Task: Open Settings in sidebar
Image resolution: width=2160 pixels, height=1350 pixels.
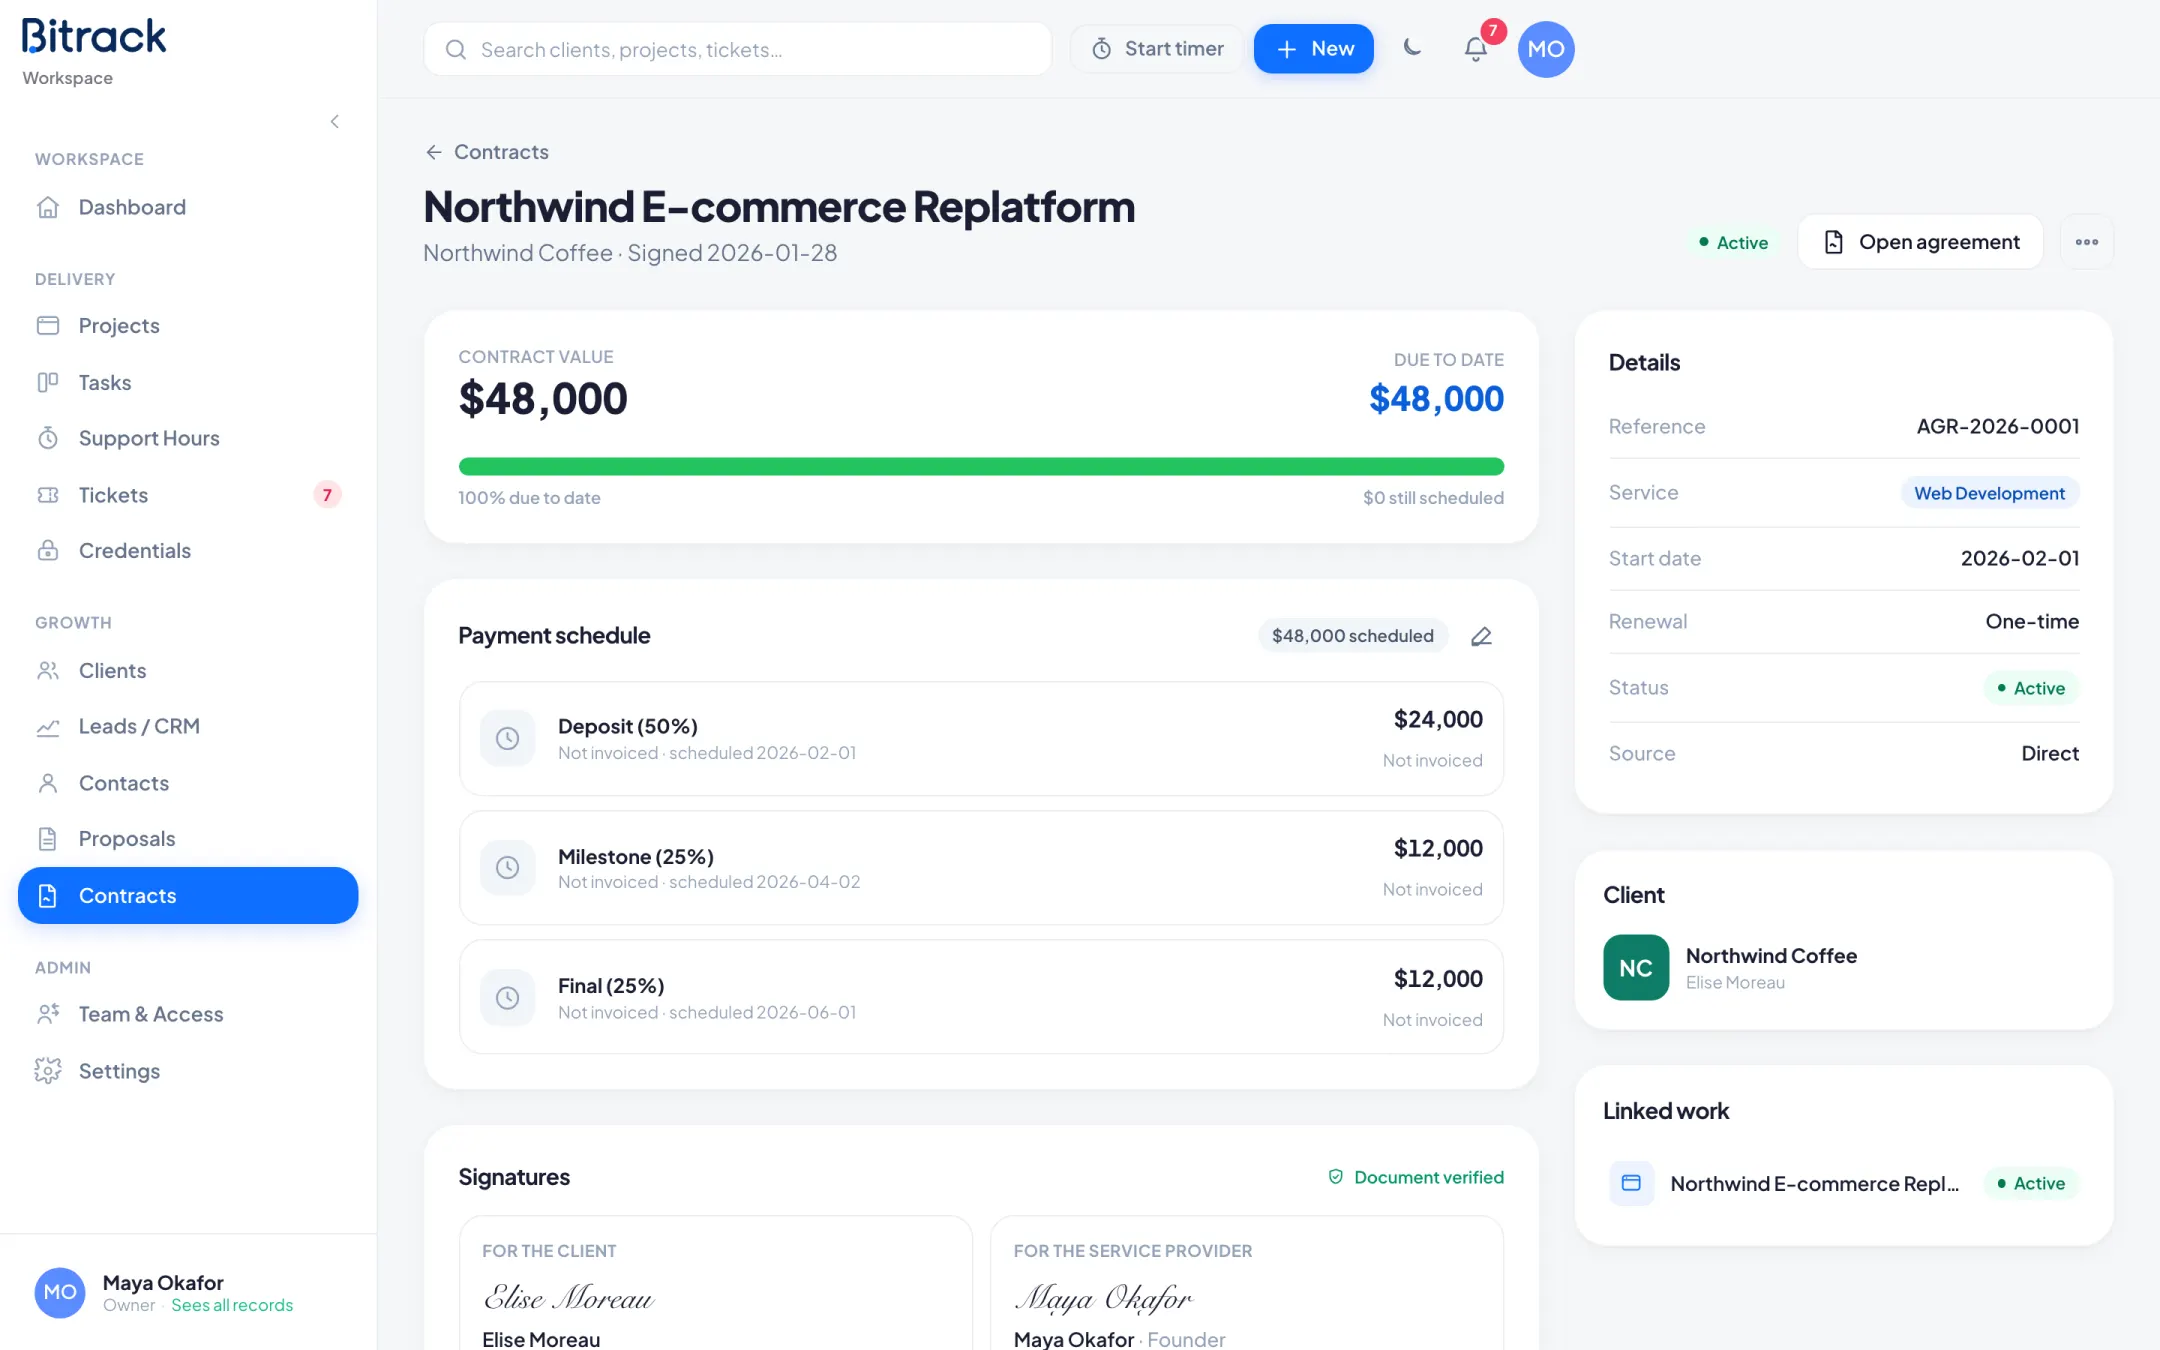Action: point(188,1071)
